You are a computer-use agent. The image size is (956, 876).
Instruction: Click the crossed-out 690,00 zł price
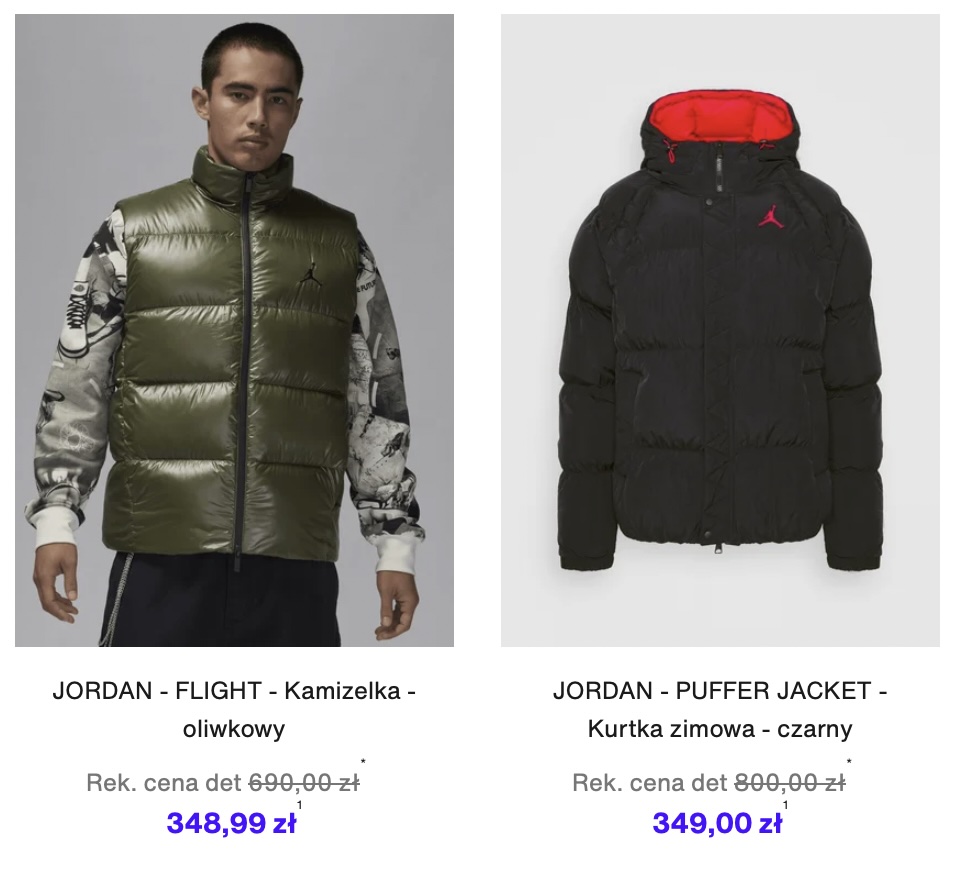pos(304,782)
